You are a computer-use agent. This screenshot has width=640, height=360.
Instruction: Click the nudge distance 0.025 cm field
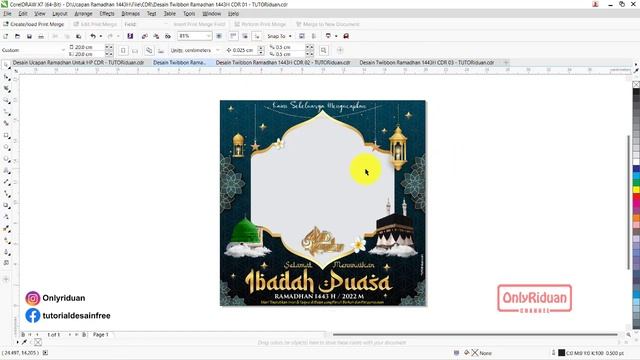click(243, 50)
